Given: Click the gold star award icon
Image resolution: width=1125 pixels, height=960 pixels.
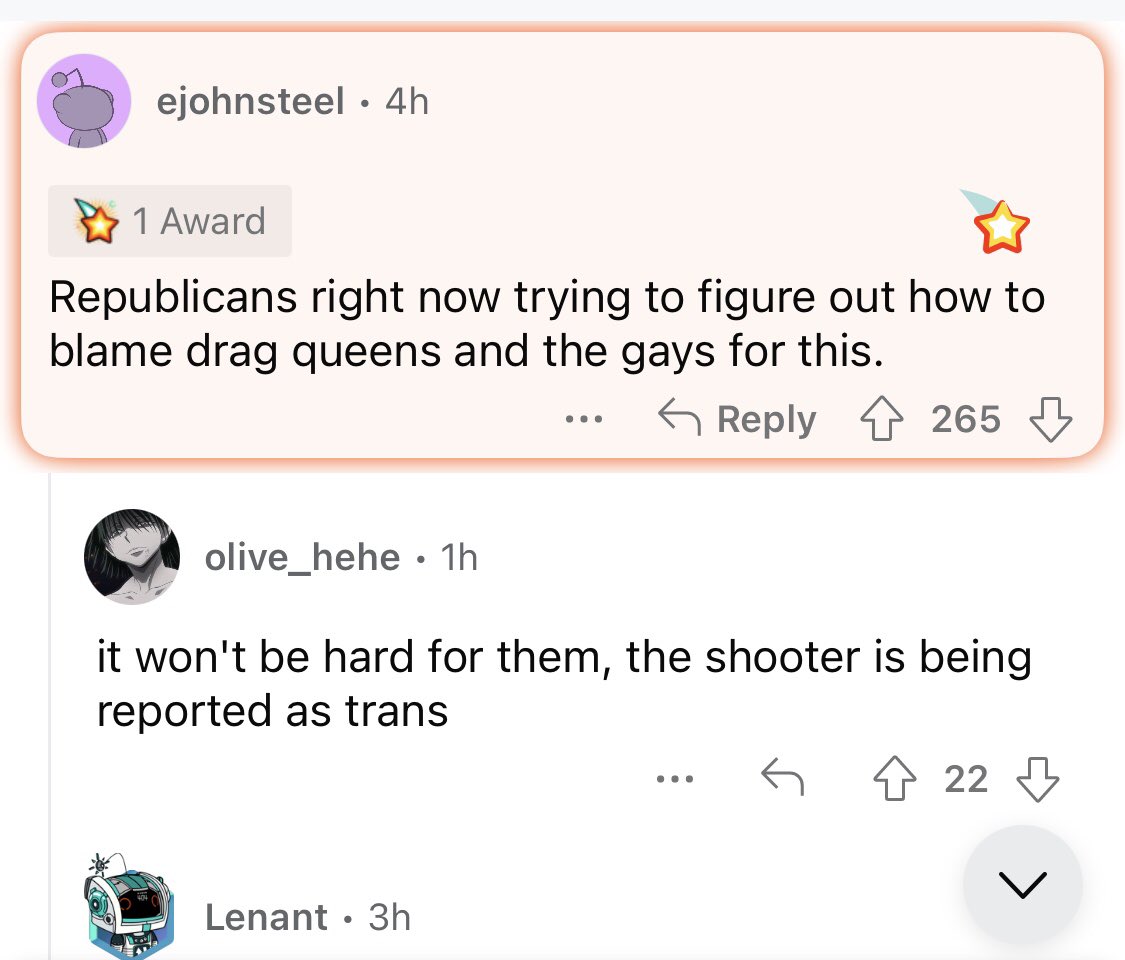Looking at the screenshot, I should point(1002,229).
